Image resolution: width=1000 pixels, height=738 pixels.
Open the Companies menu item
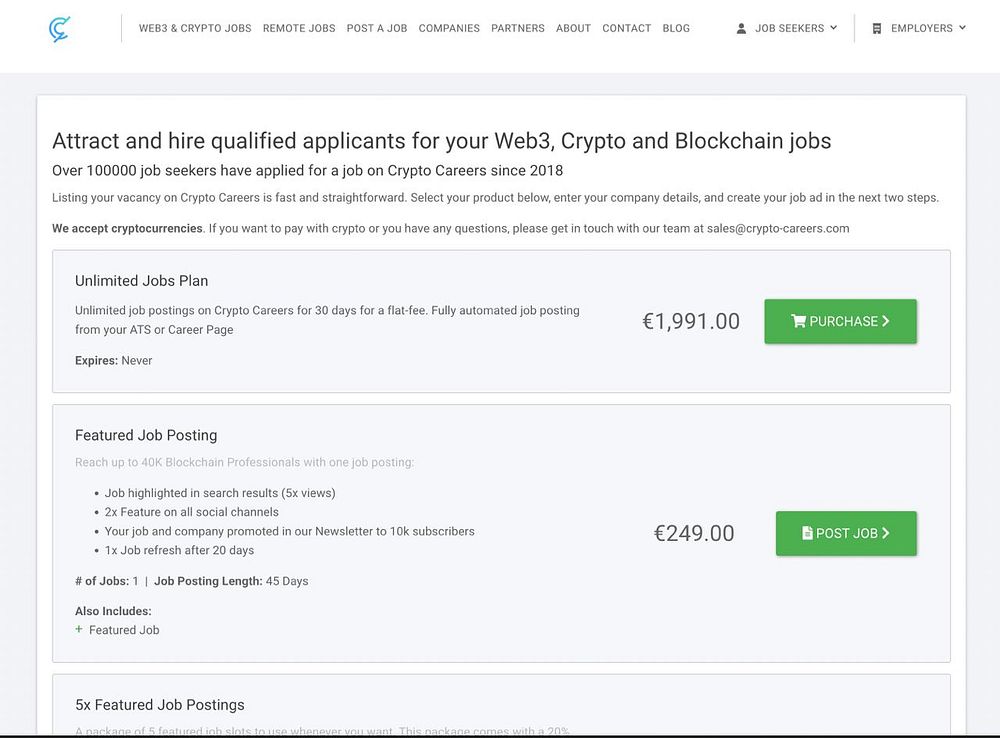click(x=449, y=29)
